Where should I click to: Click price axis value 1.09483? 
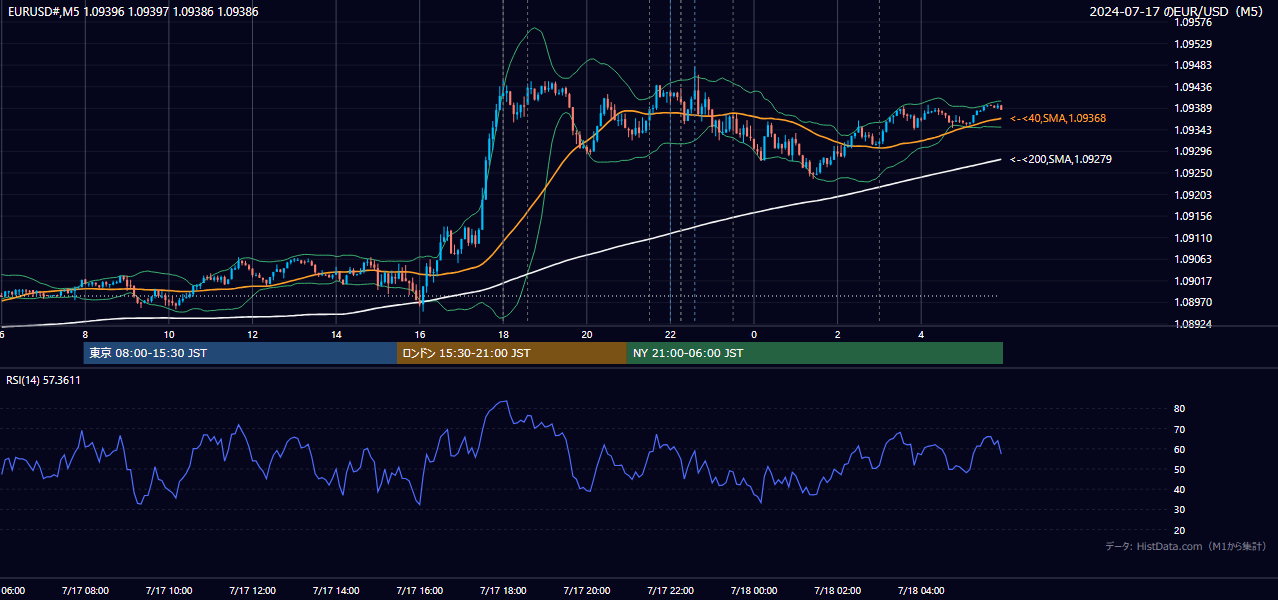point(1193,65)
